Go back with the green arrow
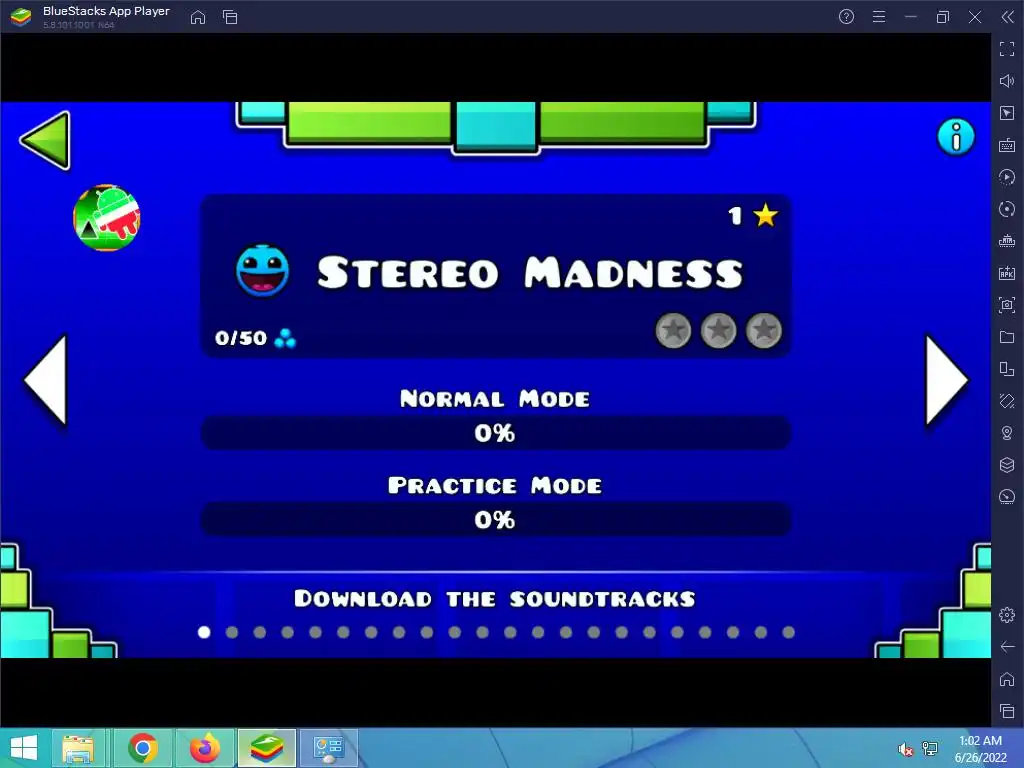This screenshot has height=768, width=1024. coord(46,140)
